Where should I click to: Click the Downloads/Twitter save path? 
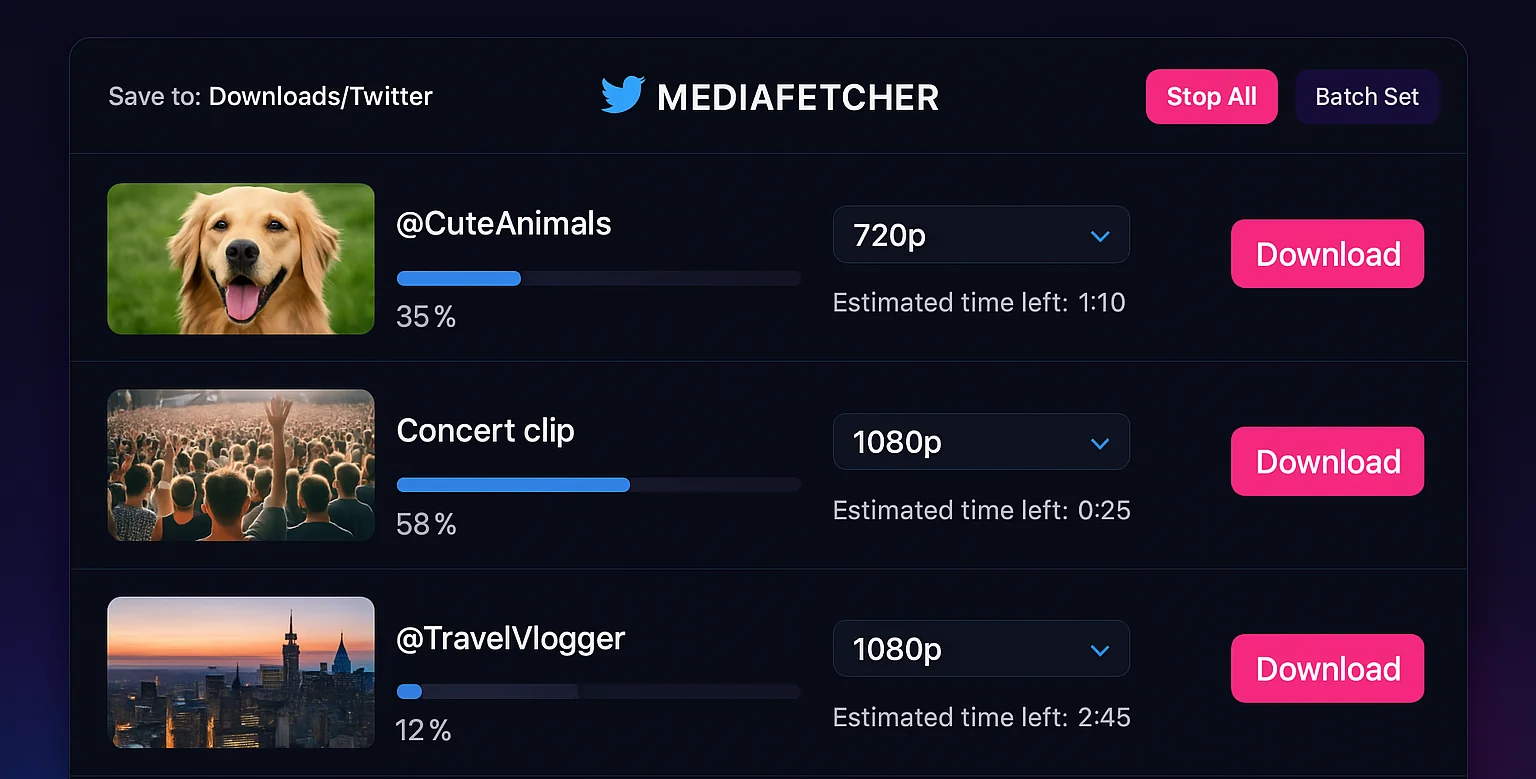(320, 97)
